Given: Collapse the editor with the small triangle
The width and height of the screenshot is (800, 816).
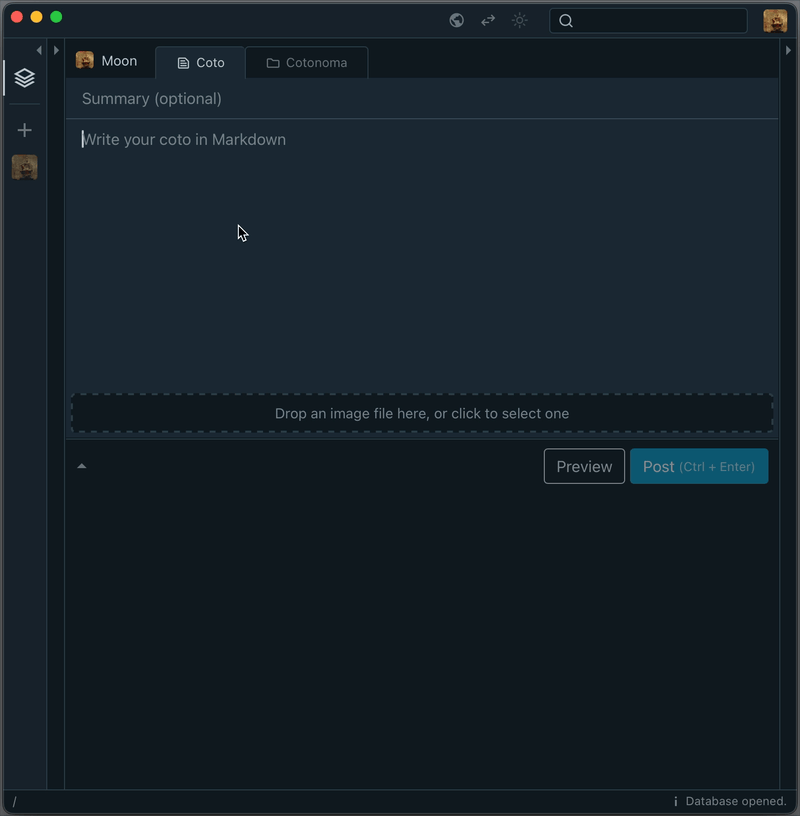Looking at the screenshot, I should pyautogui.click(x=82, y=466).
